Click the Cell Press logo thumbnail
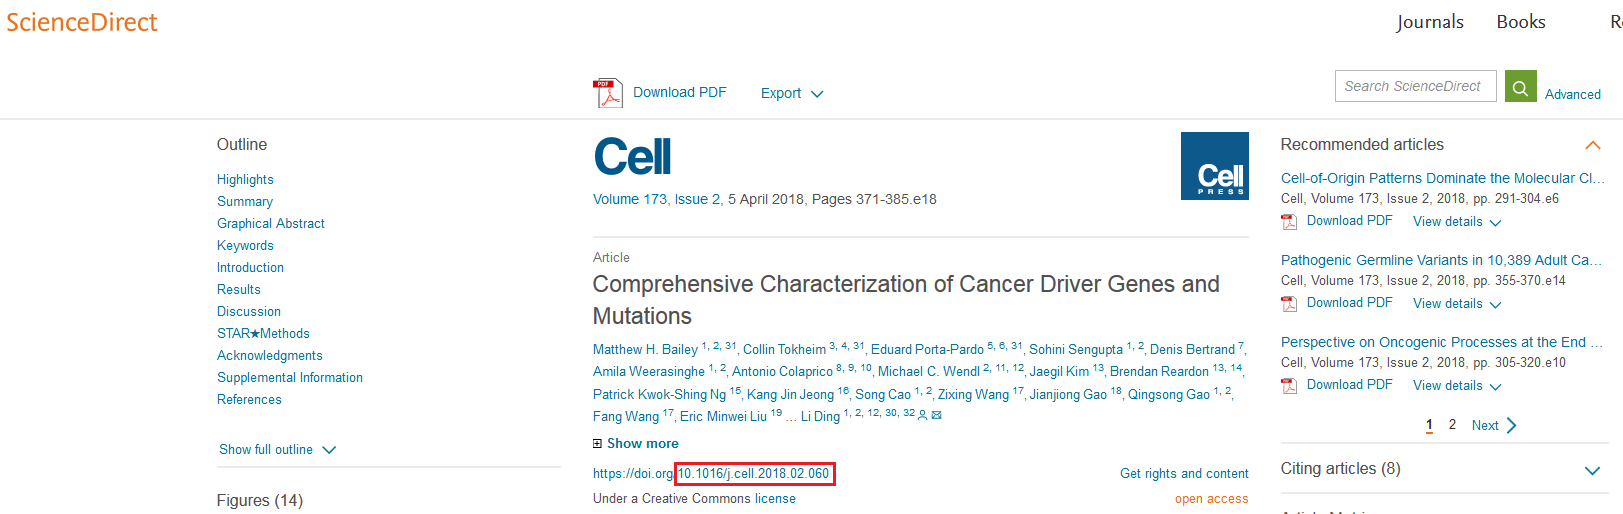The width and height of the screenshot is (1623, 514). pyautogui.click(x=1214, y=166)
